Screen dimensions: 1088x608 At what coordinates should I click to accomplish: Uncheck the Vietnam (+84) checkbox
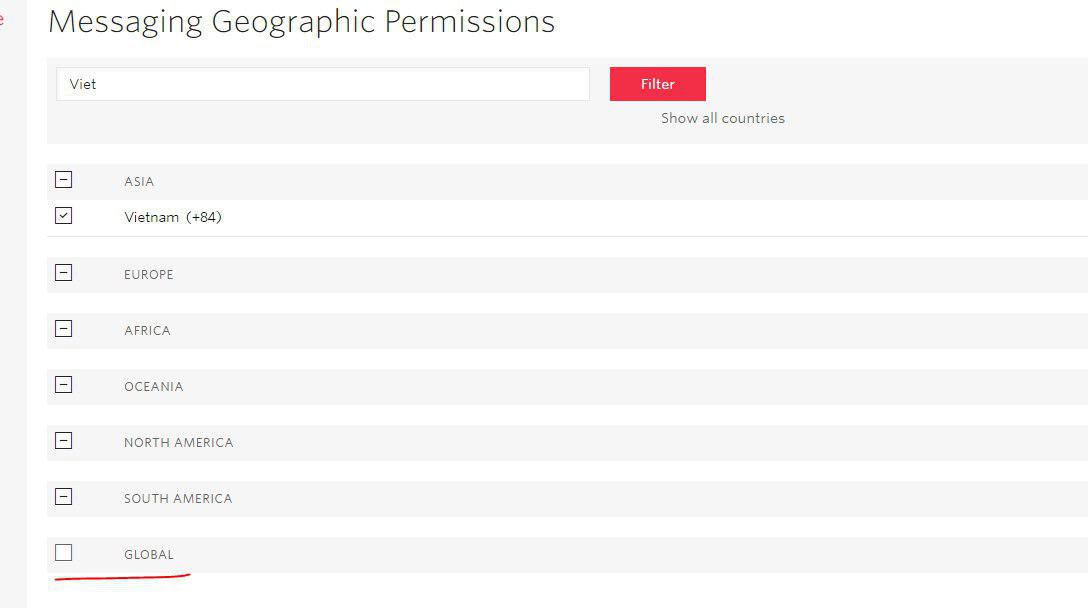64,216
